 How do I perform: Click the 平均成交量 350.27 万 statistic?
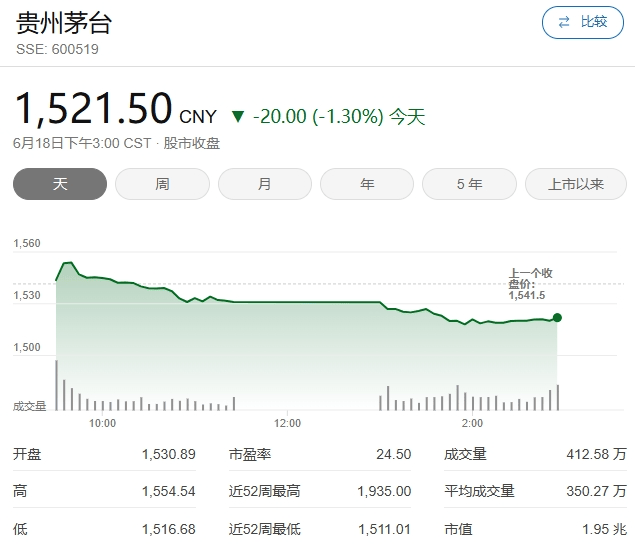click(535, 491)
